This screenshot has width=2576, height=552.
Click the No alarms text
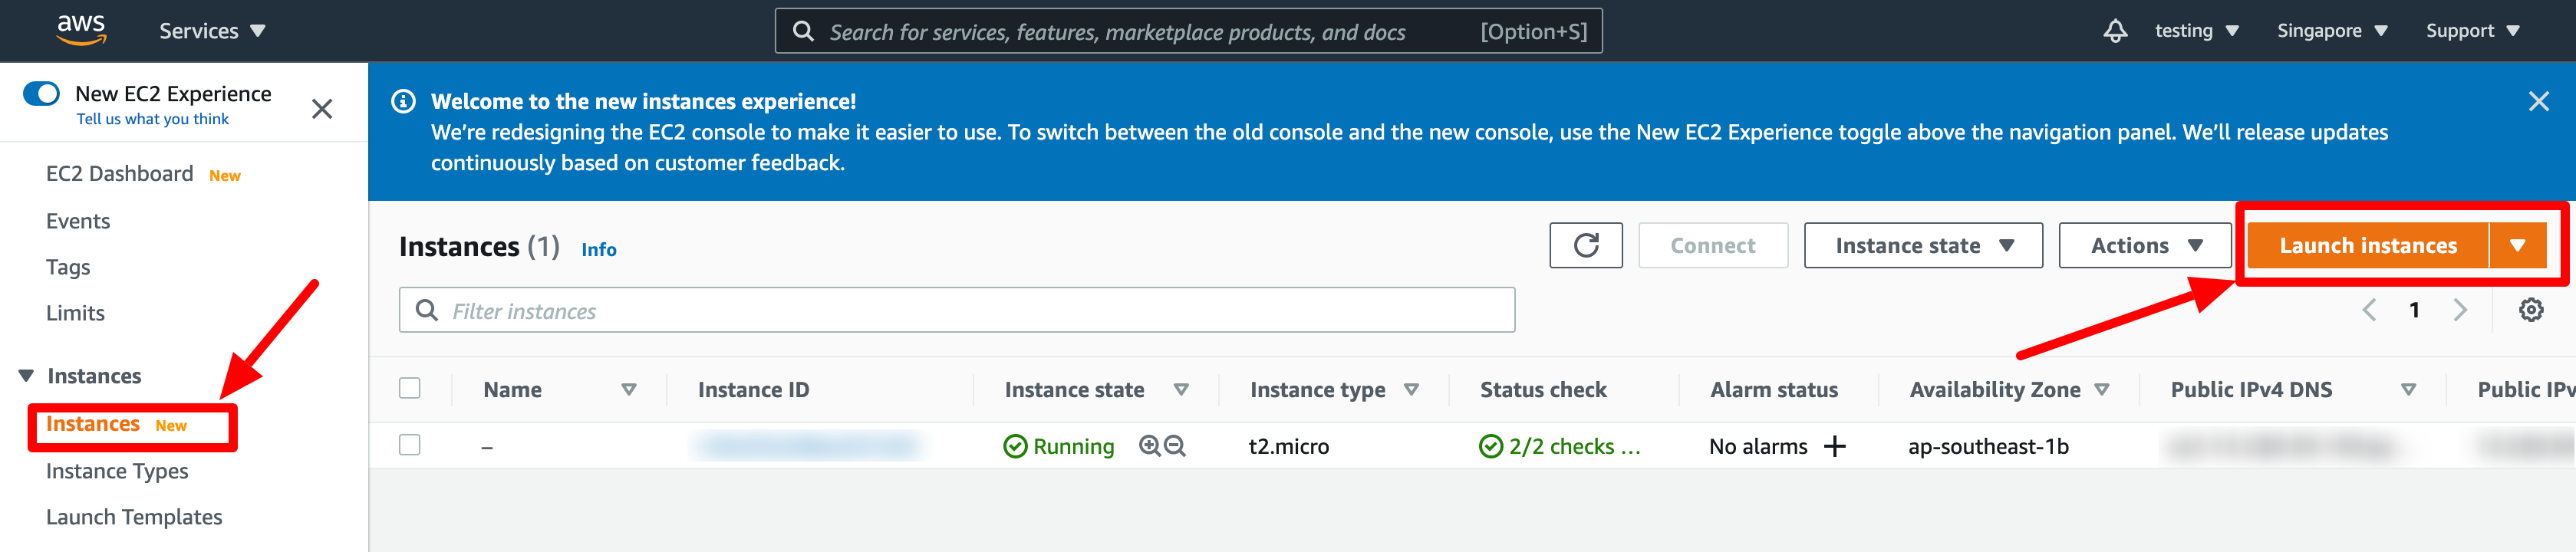tap(1758, 446)
